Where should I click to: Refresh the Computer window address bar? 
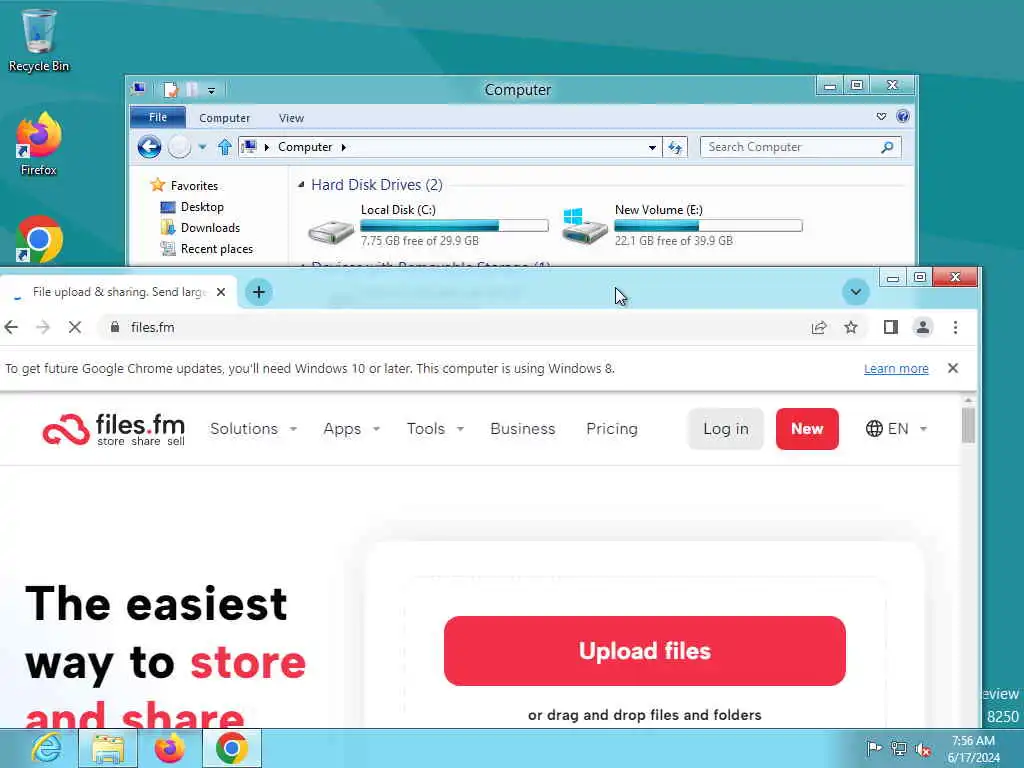pyautogui.click(x=675, y=148)
